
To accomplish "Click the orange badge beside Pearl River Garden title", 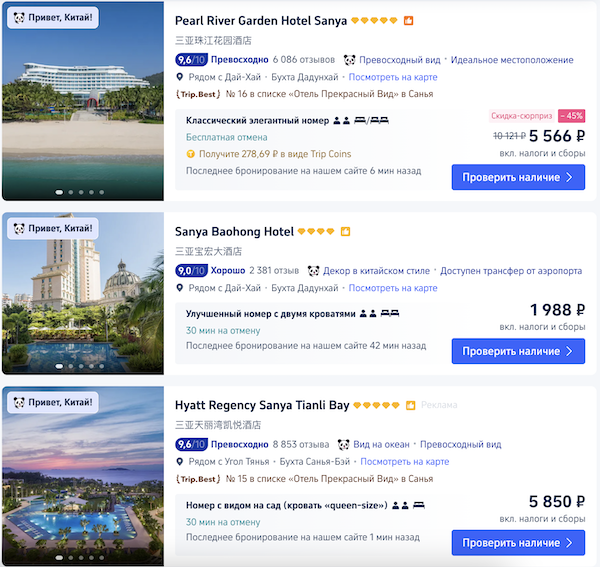I will pyautogui.click(x=409, y=21).
